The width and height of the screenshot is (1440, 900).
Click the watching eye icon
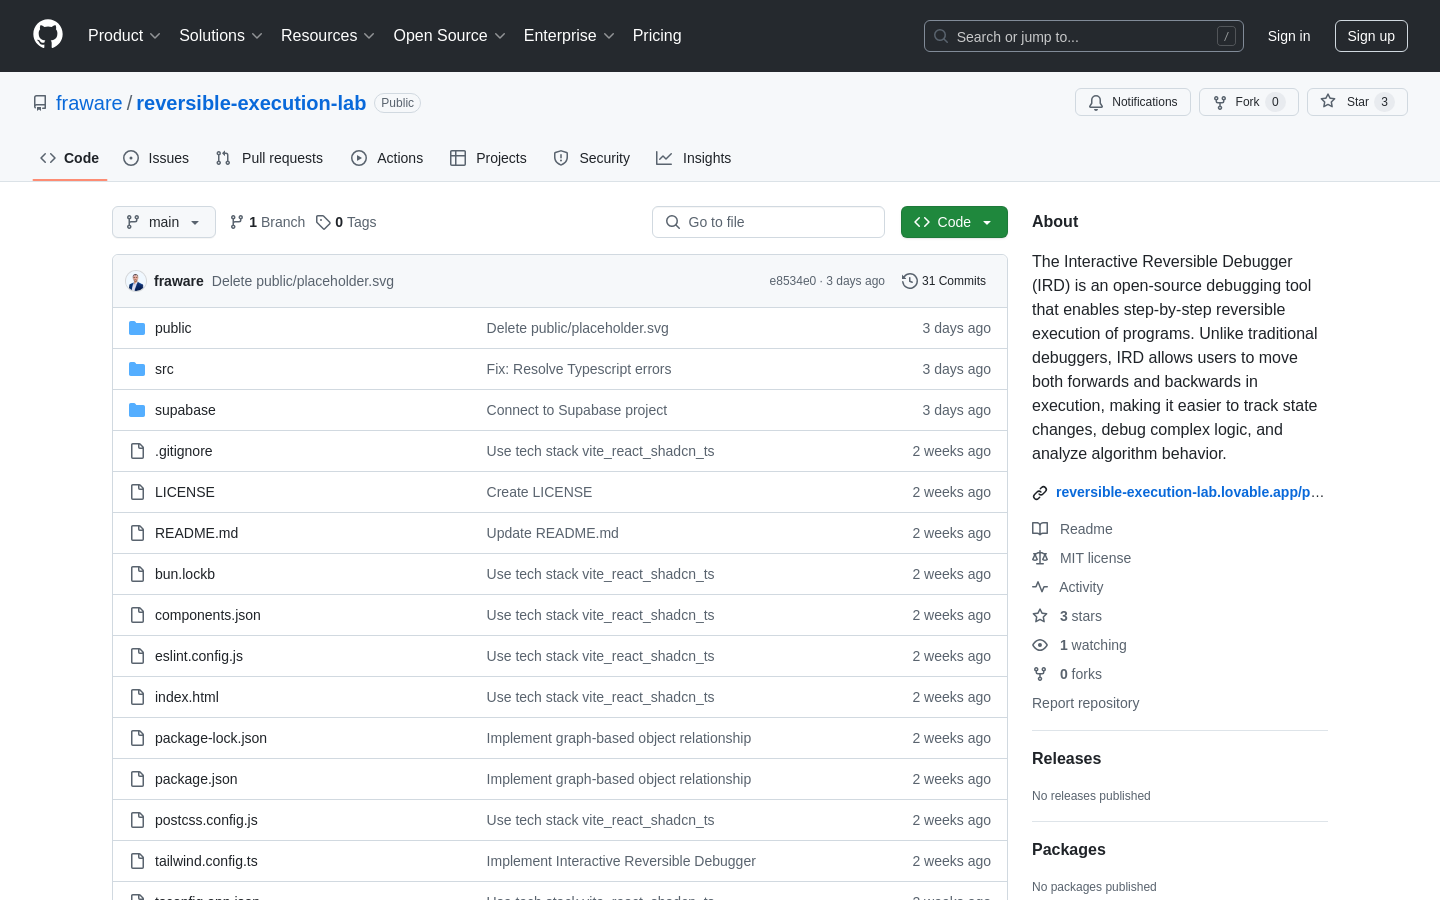(1040, 645)
